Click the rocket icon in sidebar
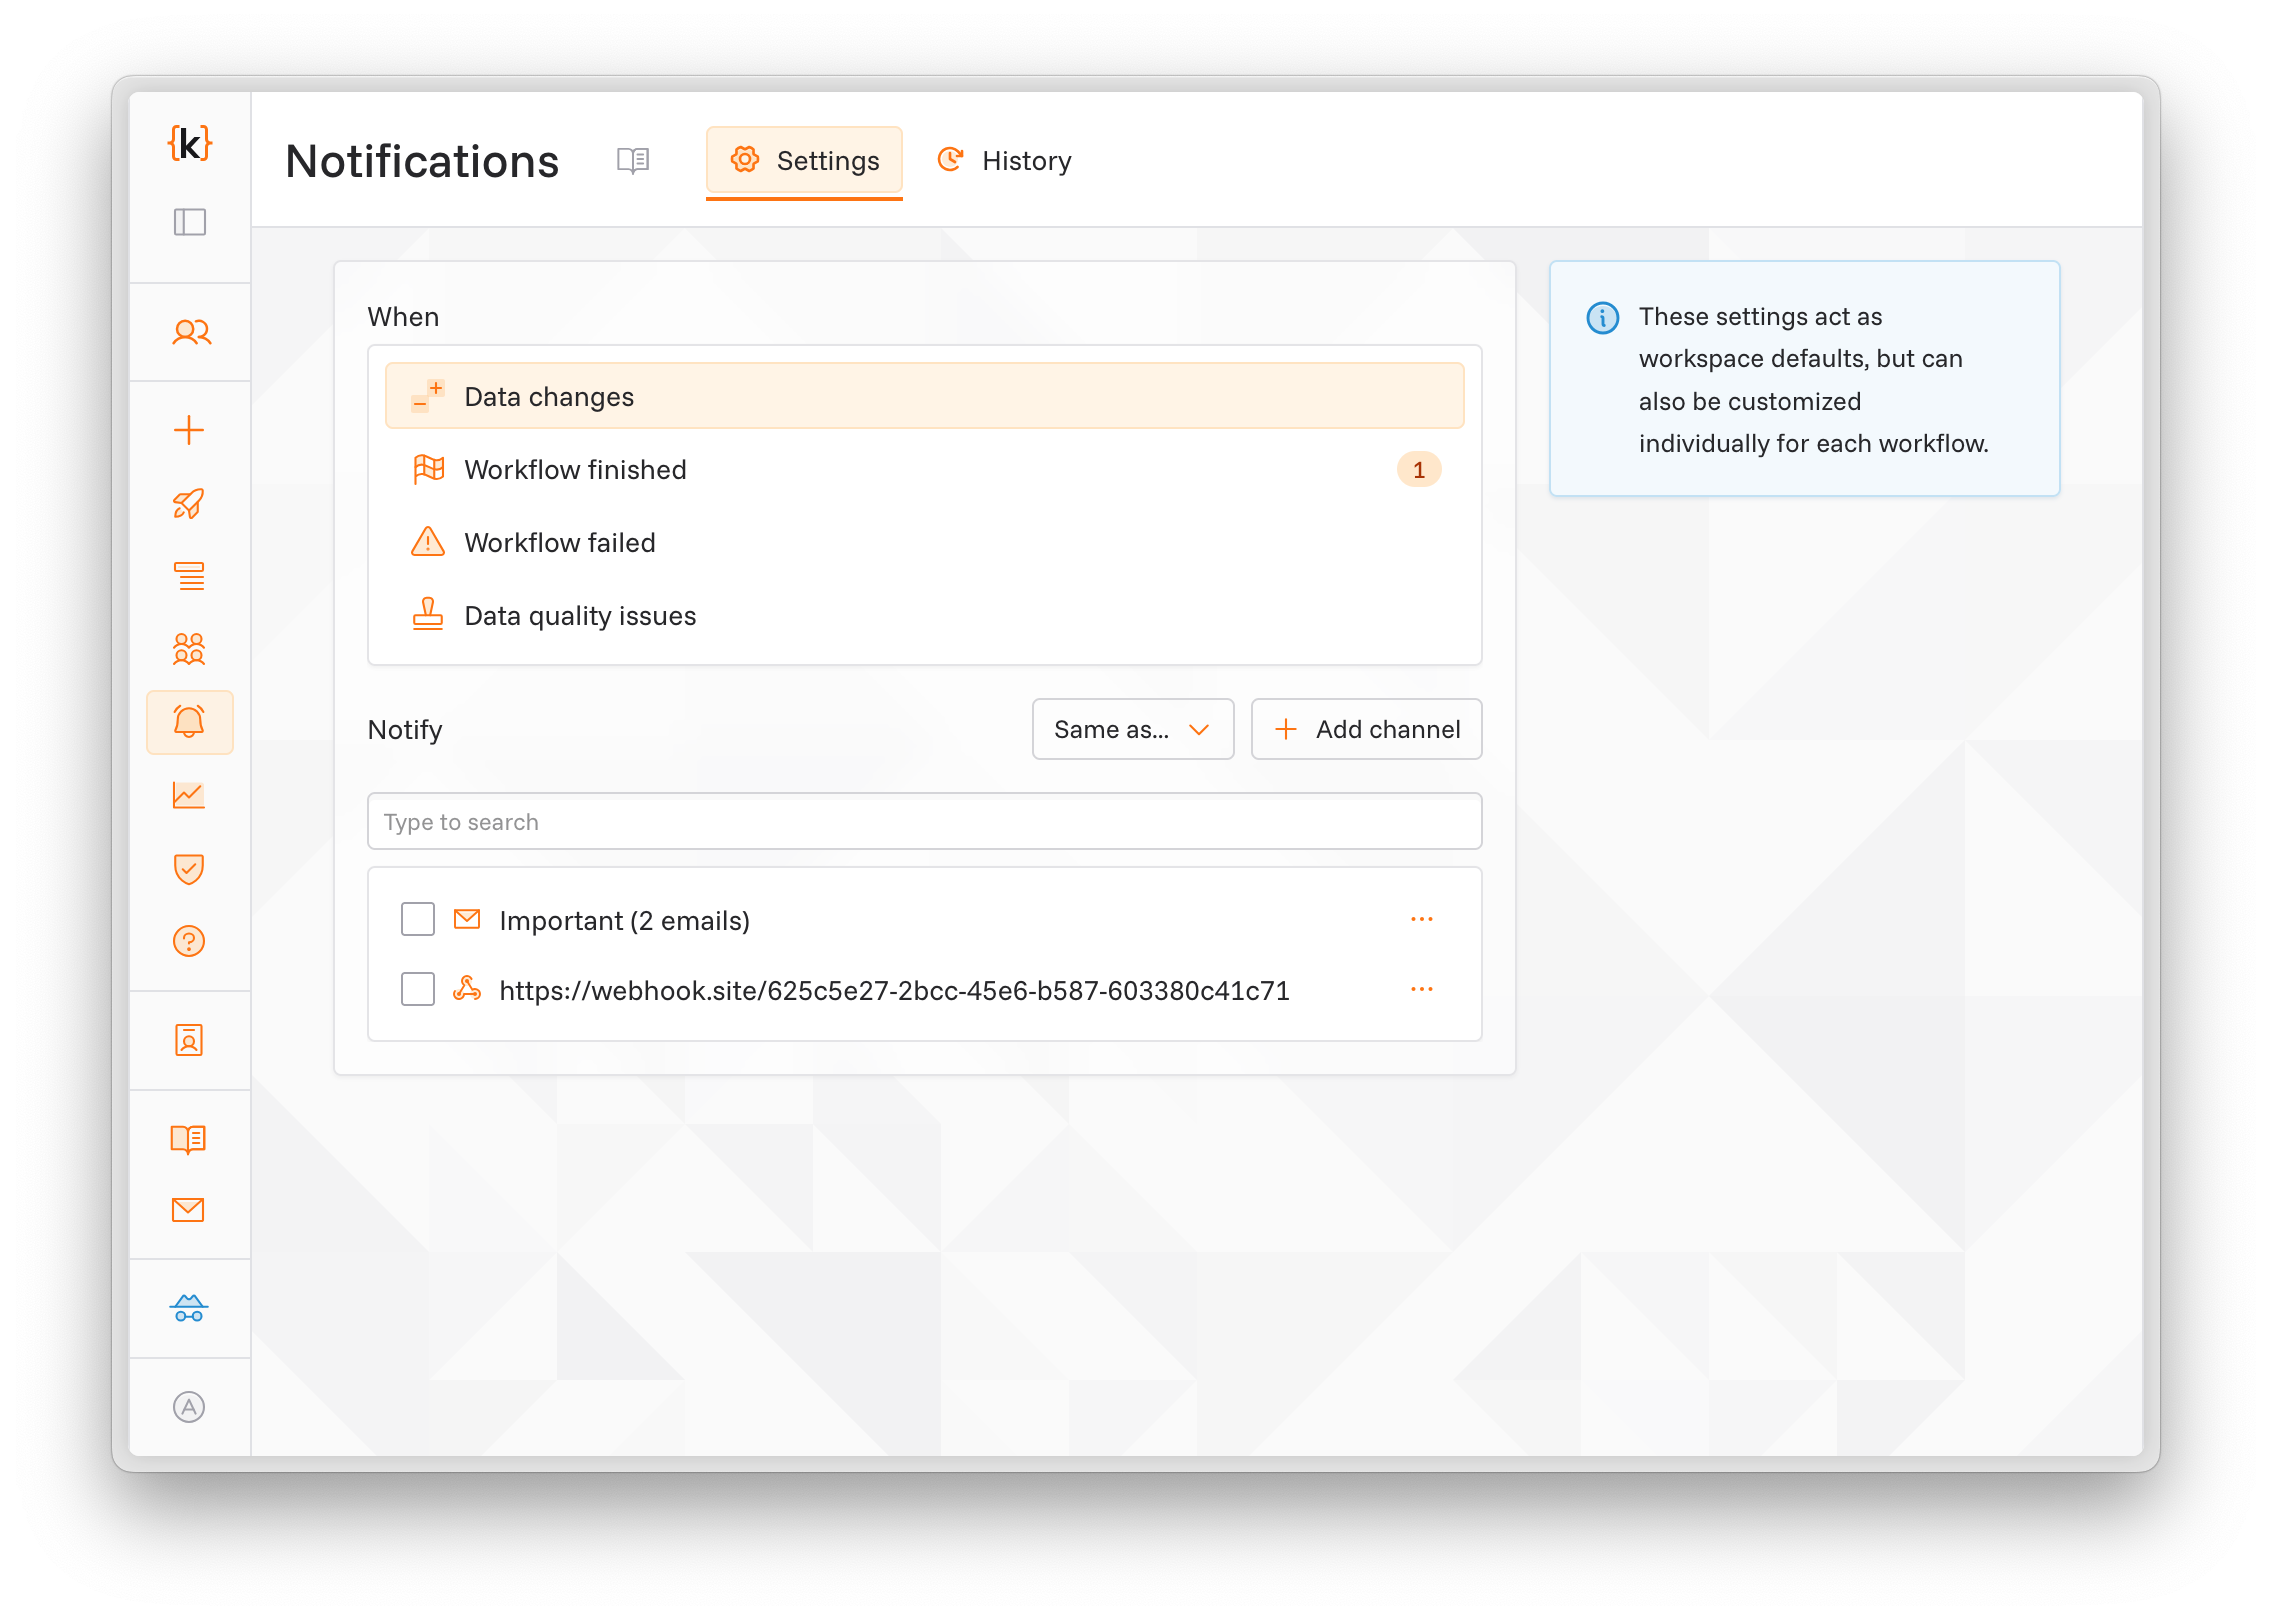 189,504
